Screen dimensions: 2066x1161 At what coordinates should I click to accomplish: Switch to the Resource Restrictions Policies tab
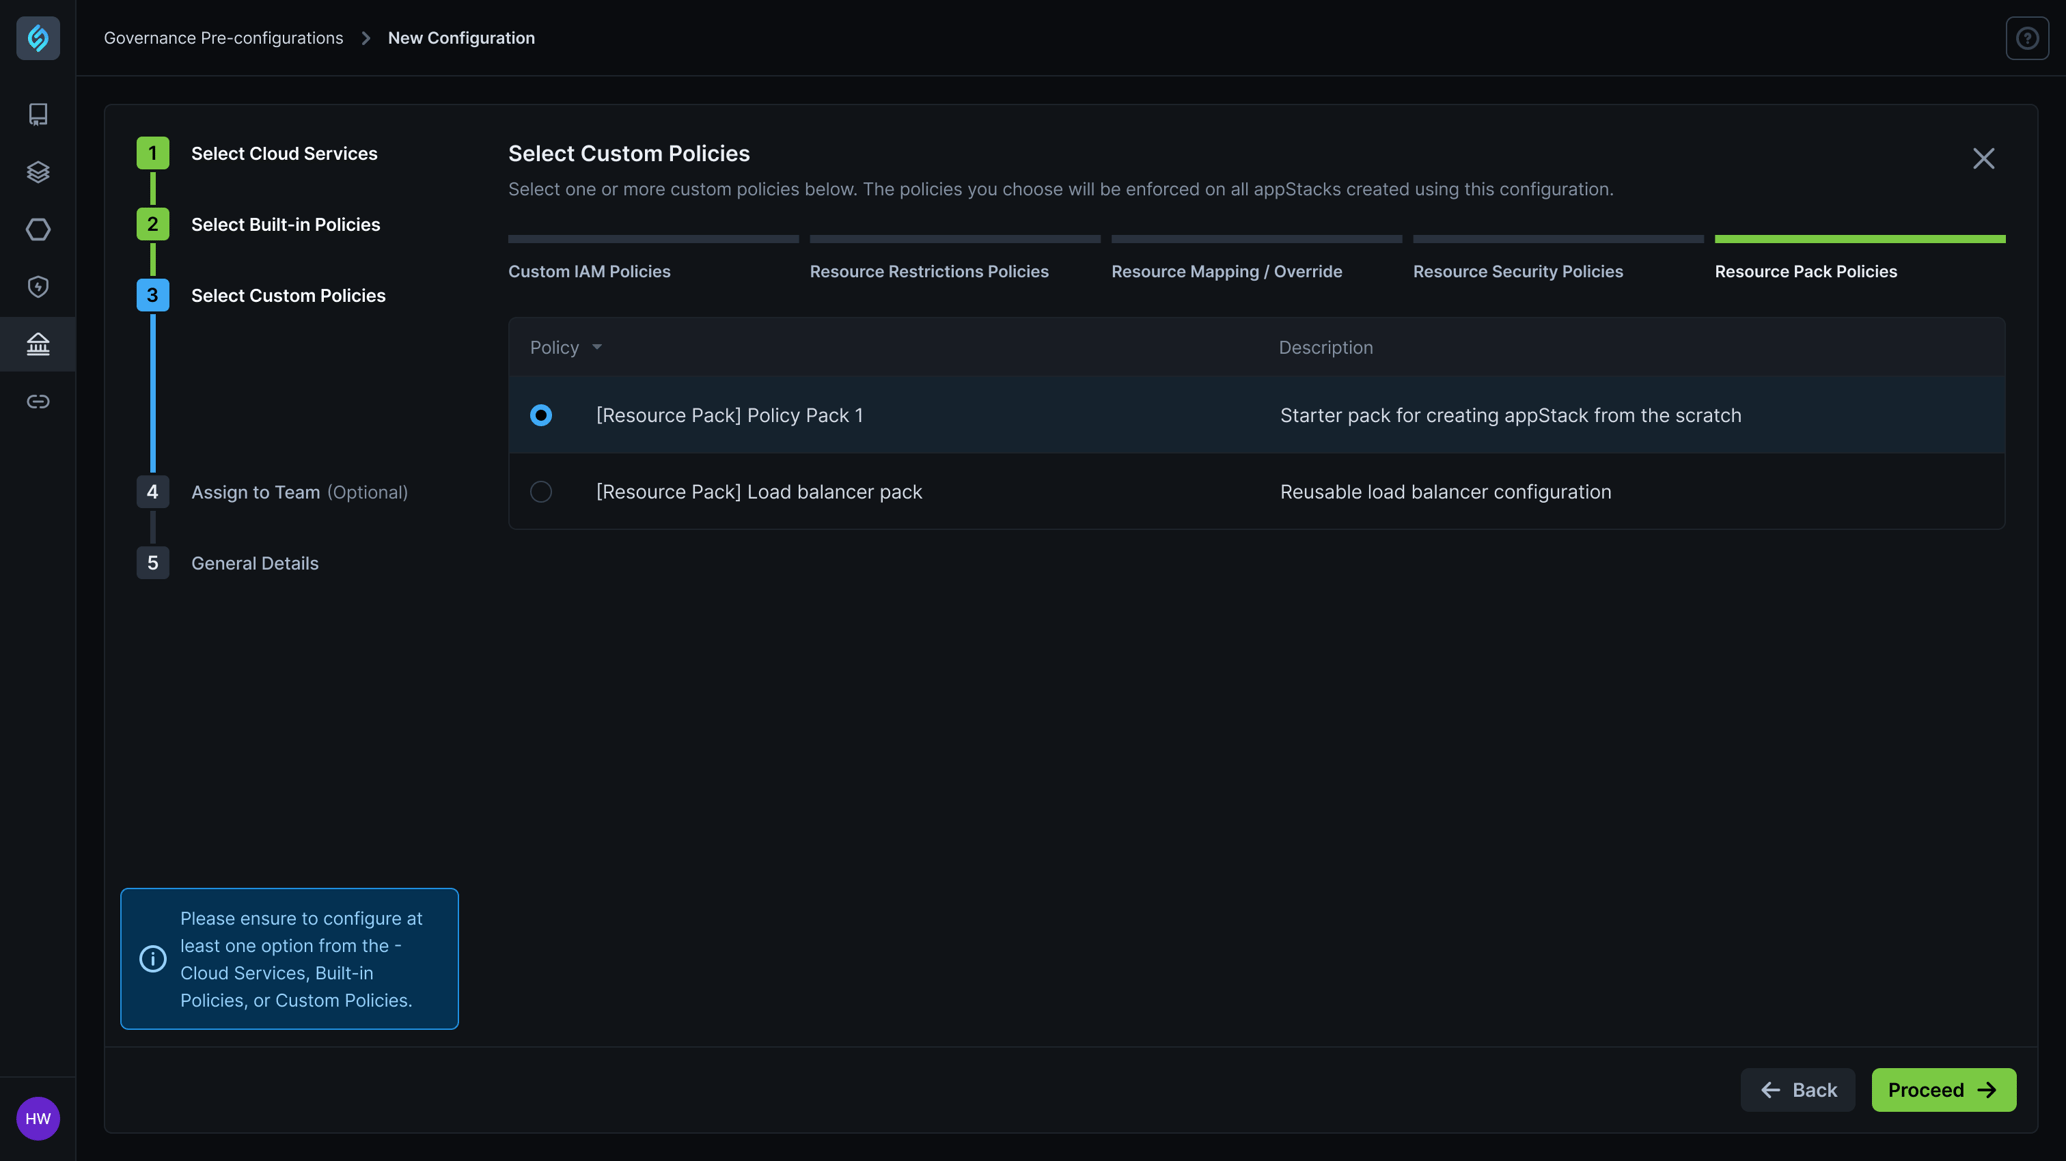(929, 271)
